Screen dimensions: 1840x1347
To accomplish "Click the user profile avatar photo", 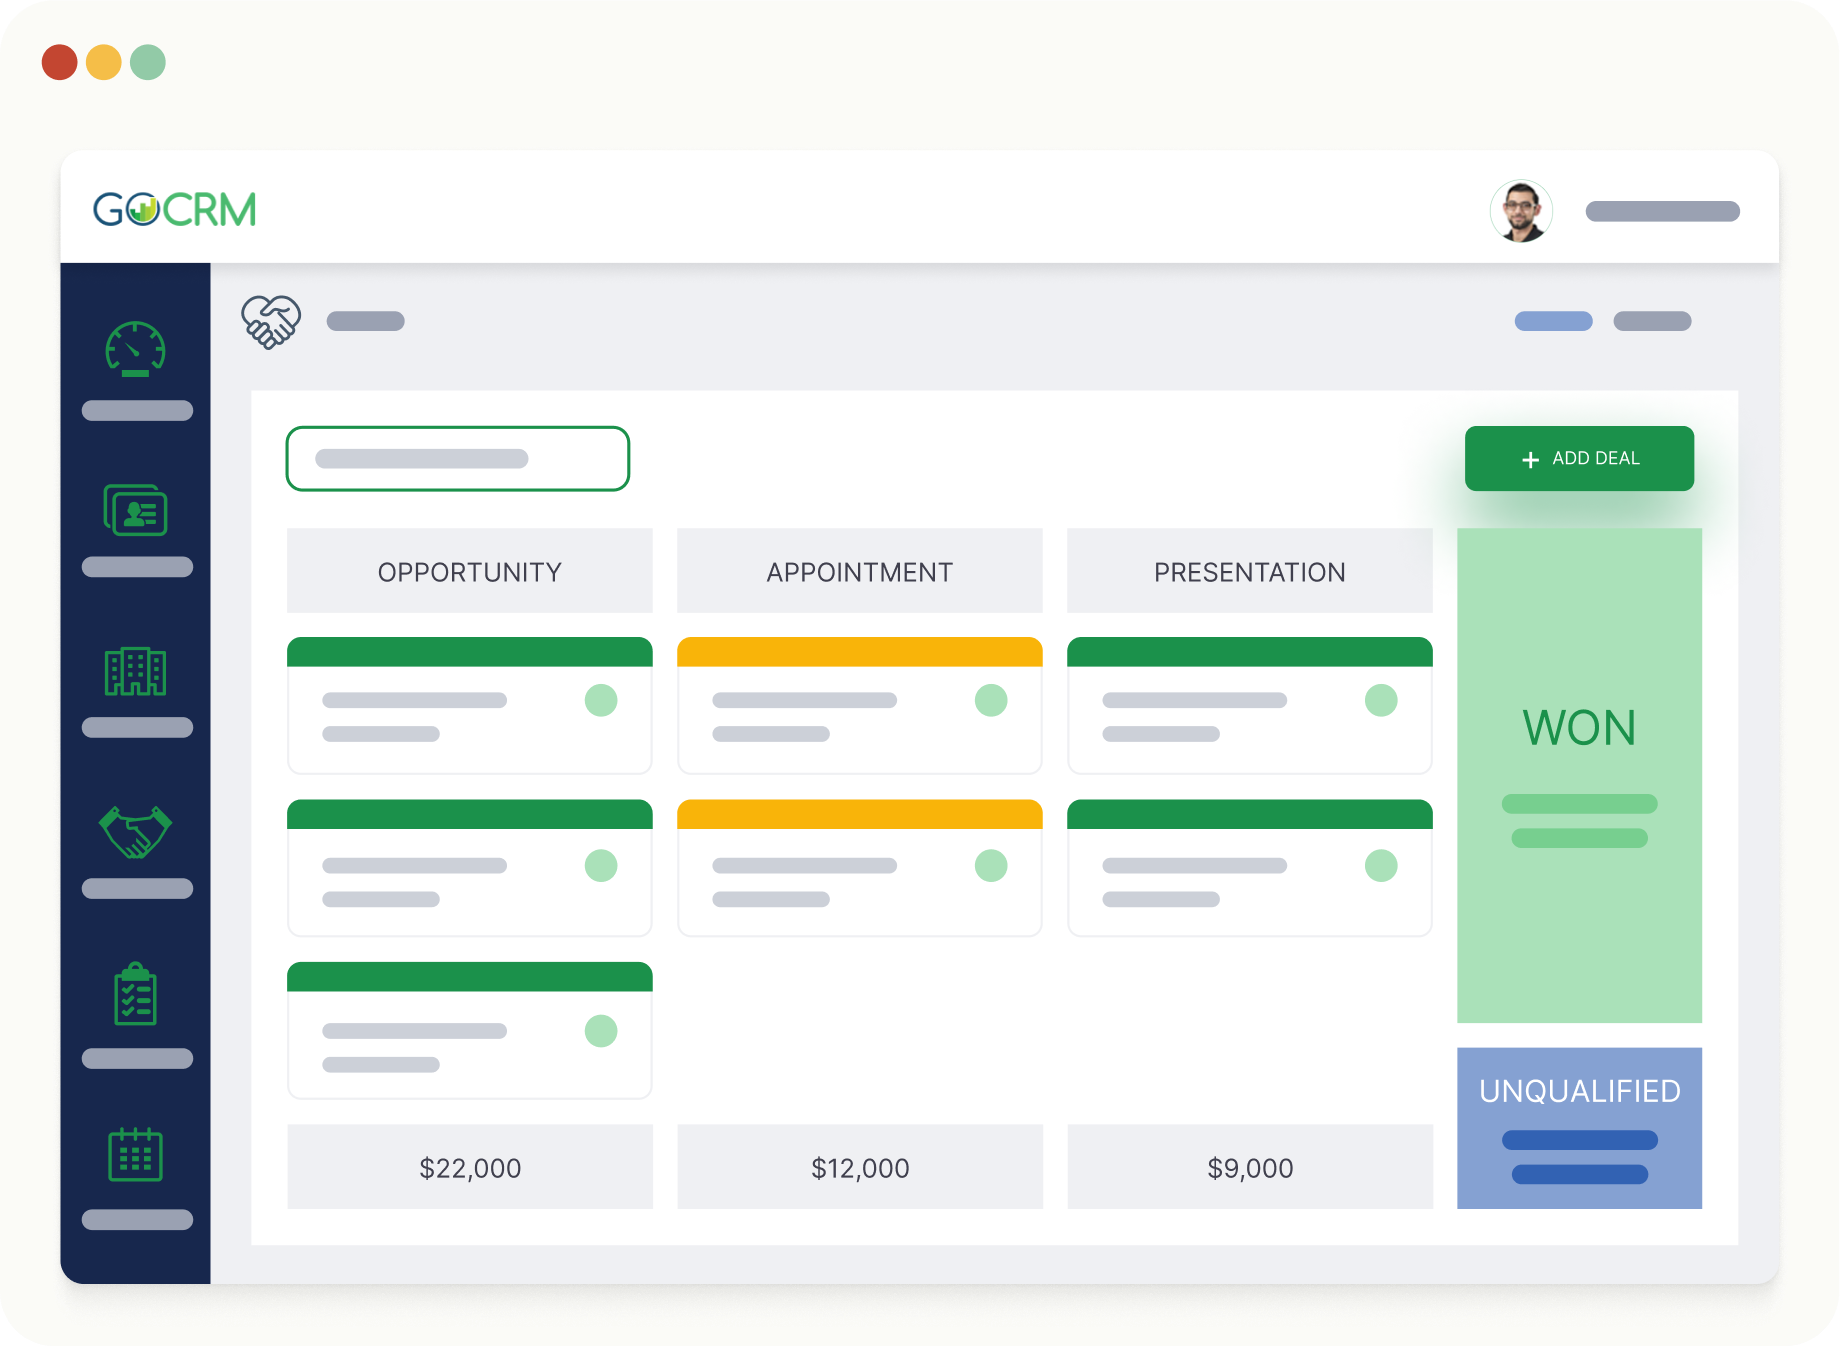I will [x=1521, y=211].
